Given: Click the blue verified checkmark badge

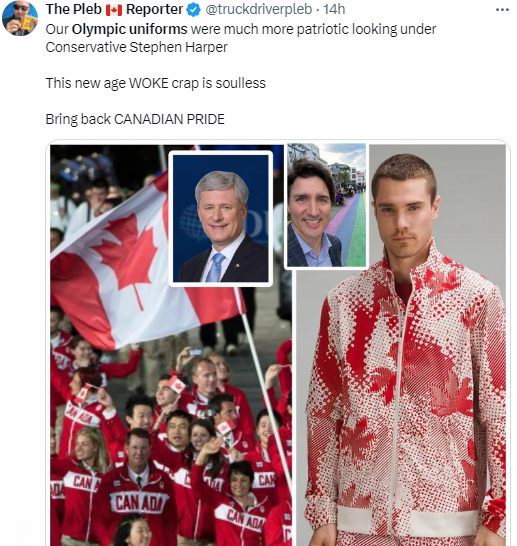Looking at the screenshot, I should pyautogui.click(x=194, y=10).
